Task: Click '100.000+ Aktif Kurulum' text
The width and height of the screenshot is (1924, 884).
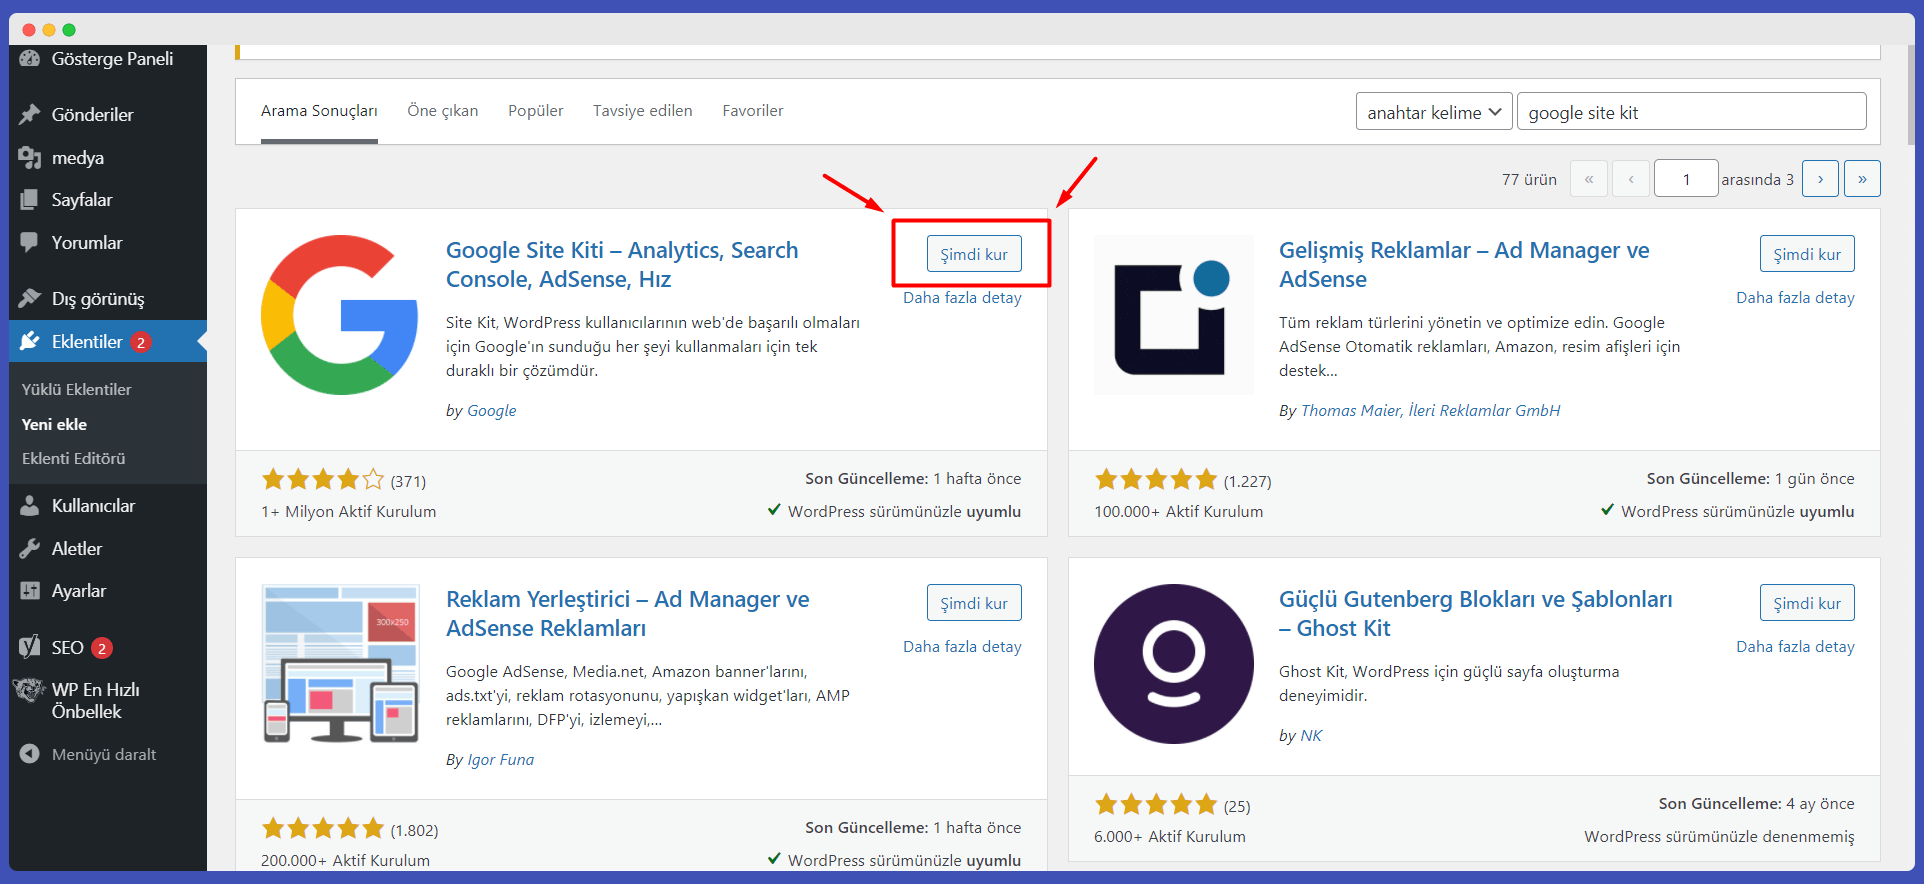Action: 1178,512
